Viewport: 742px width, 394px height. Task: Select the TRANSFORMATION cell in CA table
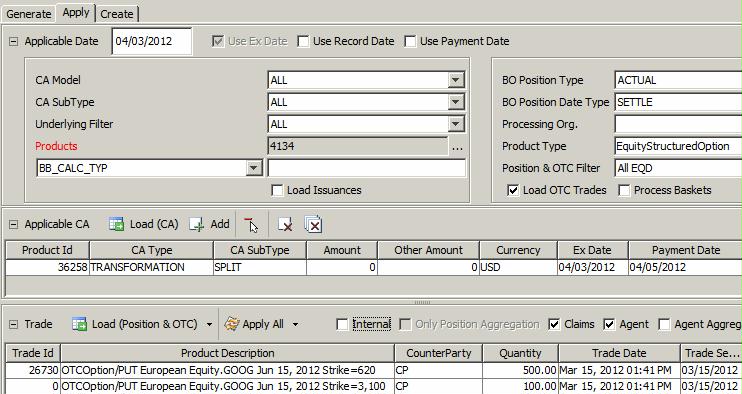point(151,267)
